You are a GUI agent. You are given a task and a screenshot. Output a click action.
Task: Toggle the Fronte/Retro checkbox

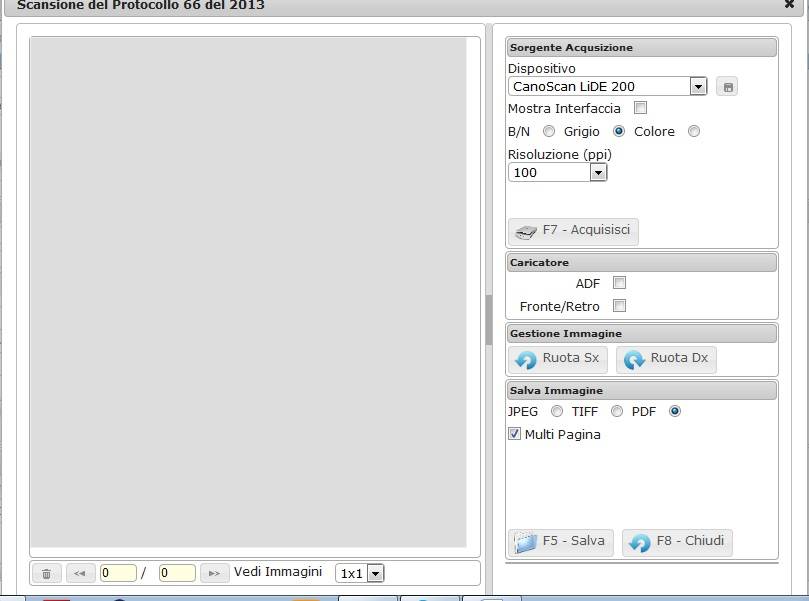click(x=619, y=306)
